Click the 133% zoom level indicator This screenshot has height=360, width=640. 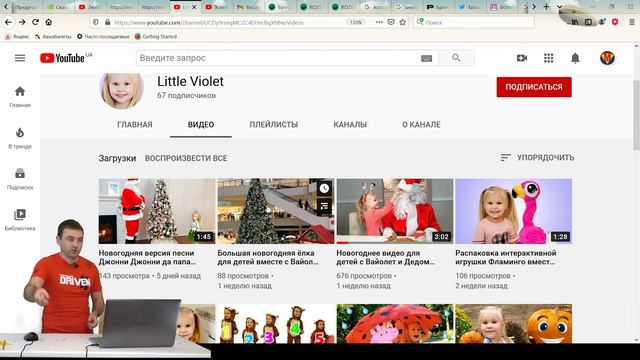click(356, 22)
